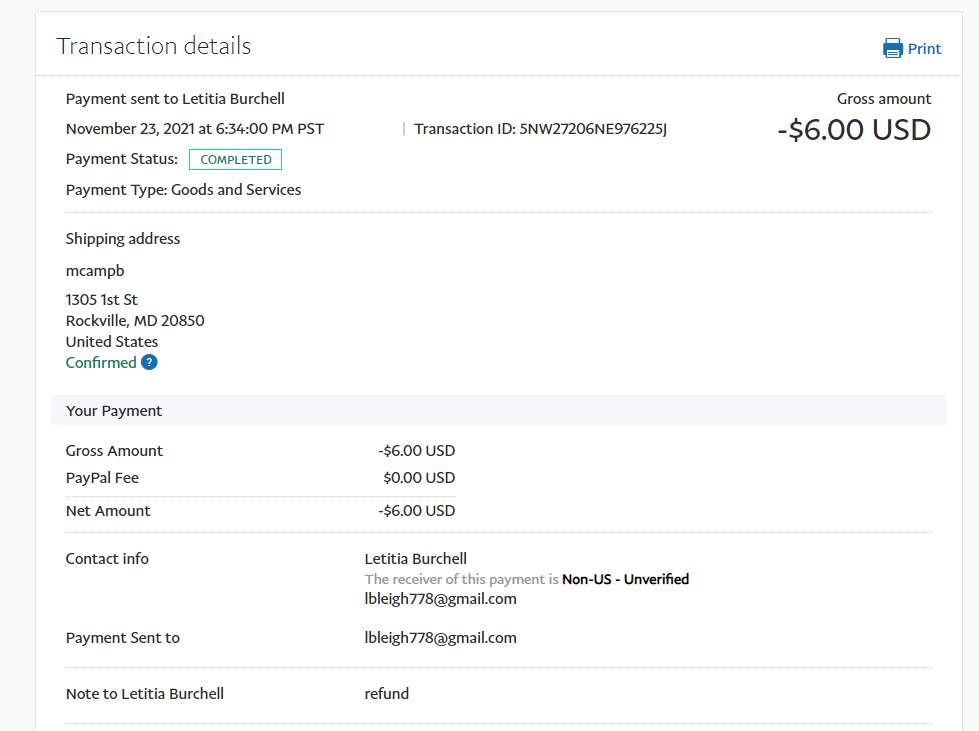Click Letitia Burchell name in Contact info
The width and height of the screenshot is (979, 731).
tap(415, 559)
